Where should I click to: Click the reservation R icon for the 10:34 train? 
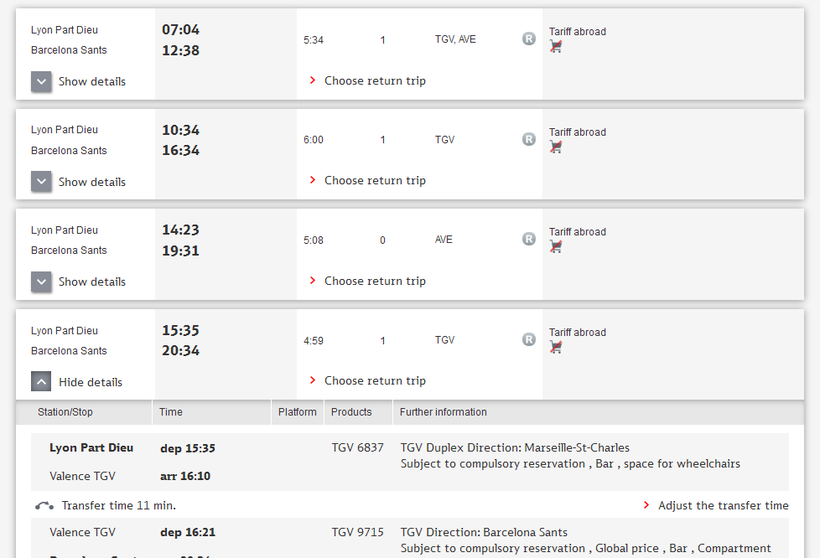pos(529,139)
